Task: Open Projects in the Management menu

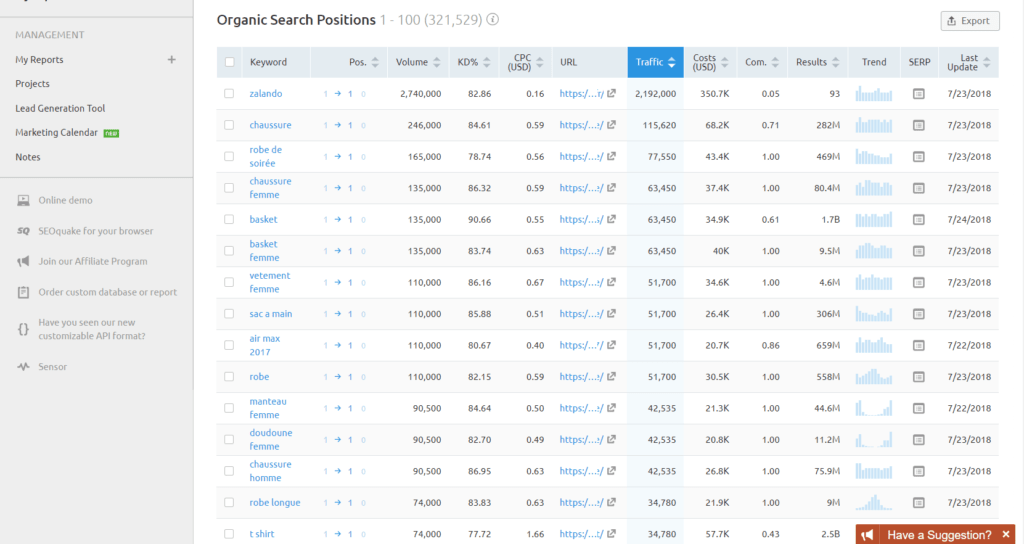Action: pos(32,84)
